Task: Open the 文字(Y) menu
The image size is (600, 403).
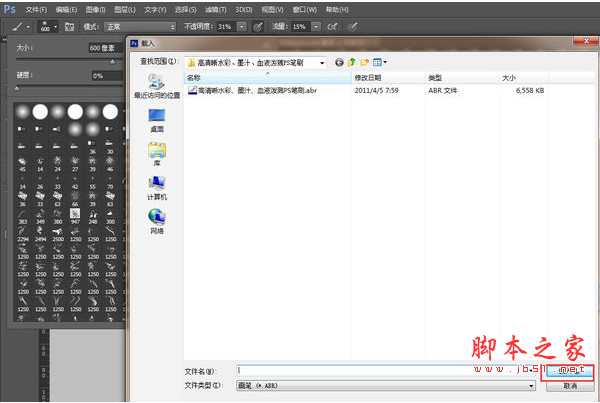Action: [x=155, y=10]
